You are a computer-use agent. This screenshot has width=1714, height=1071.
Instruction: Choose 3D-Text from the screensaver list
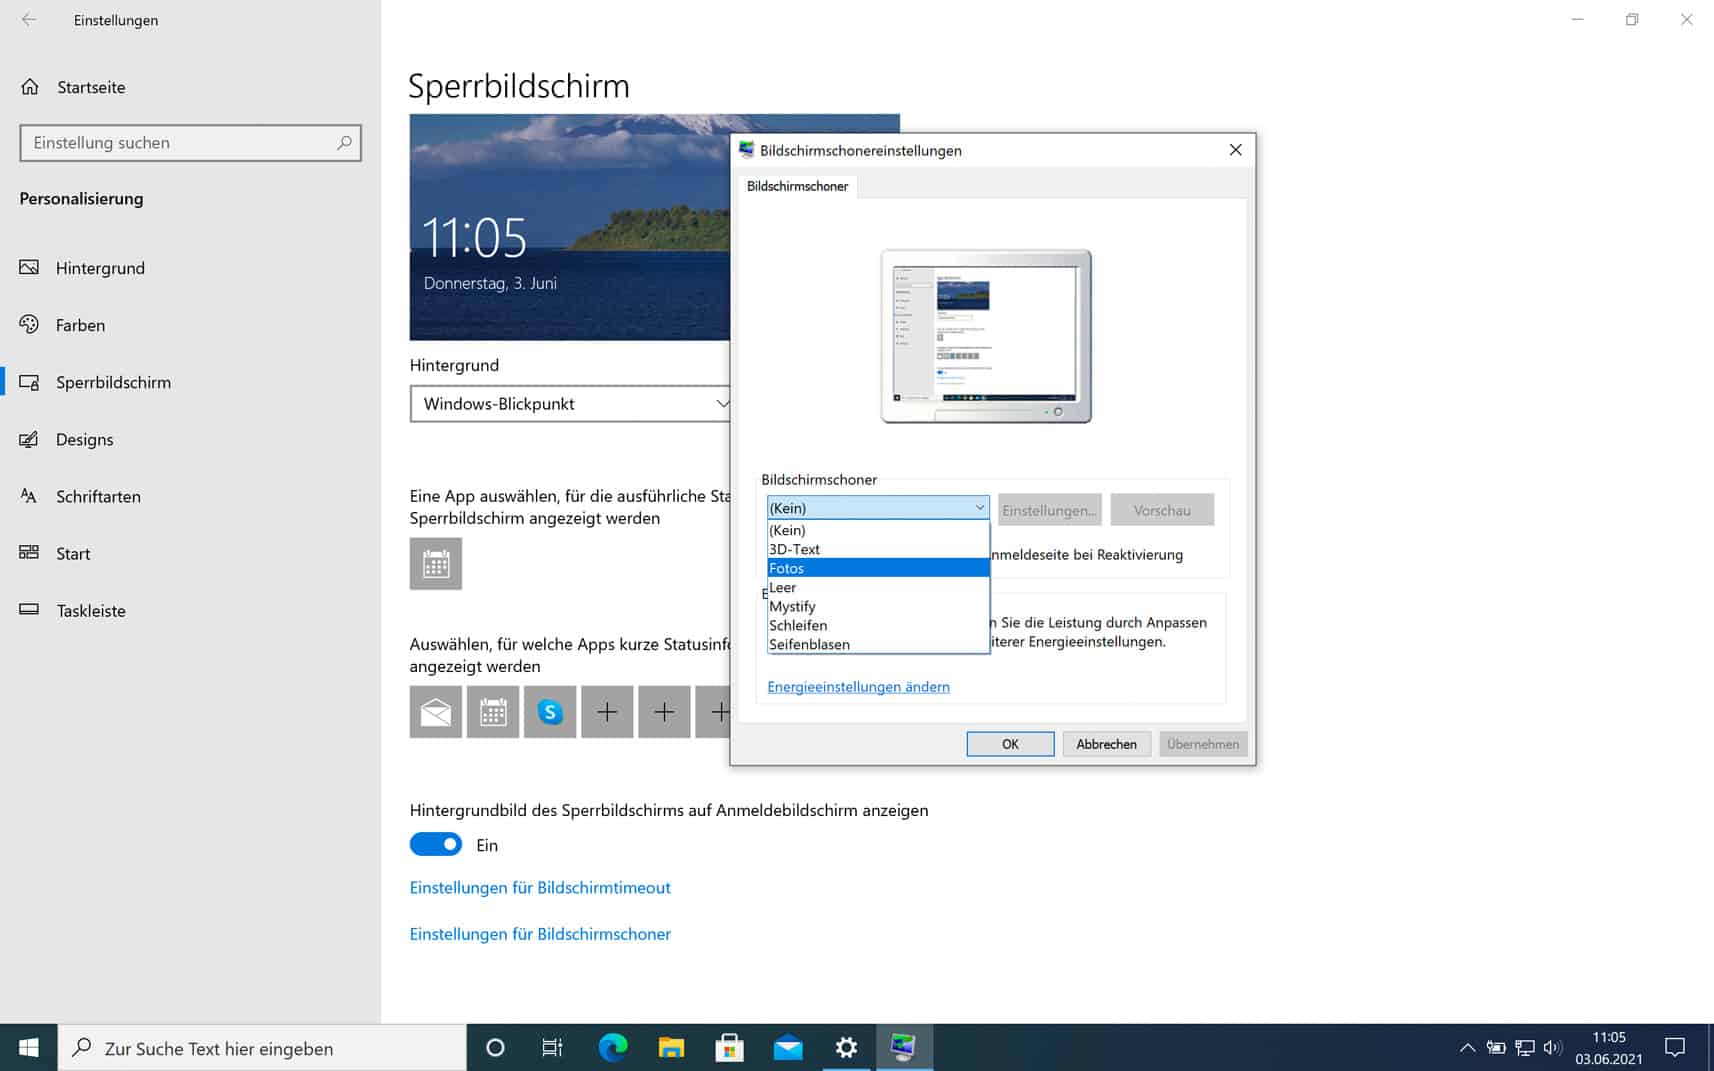click(x=878, y=549)
